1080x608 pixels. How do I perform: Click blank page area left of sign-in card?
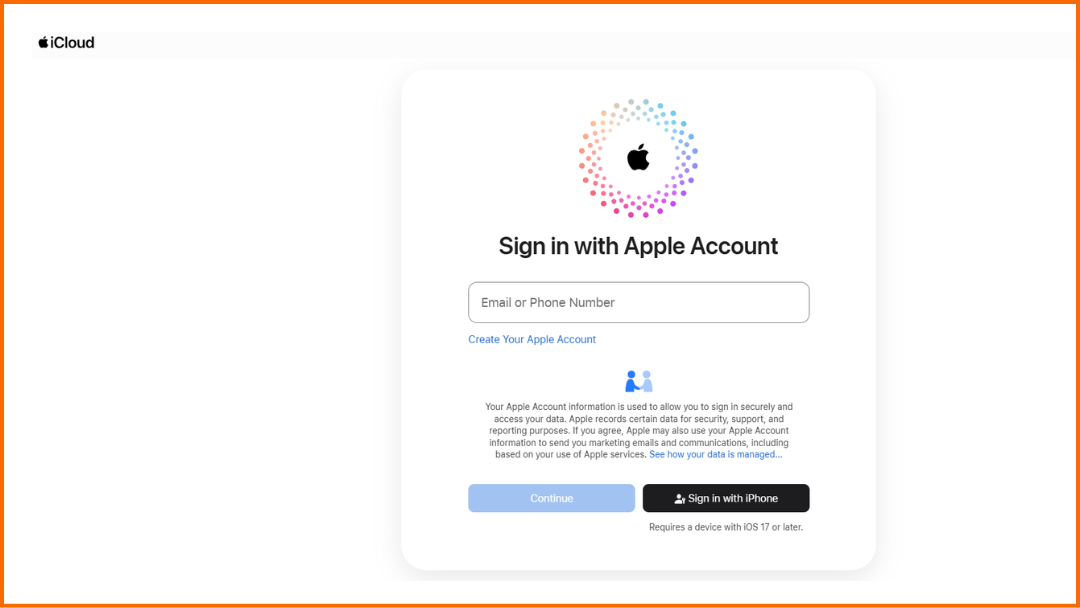click(x=207, y=310)
